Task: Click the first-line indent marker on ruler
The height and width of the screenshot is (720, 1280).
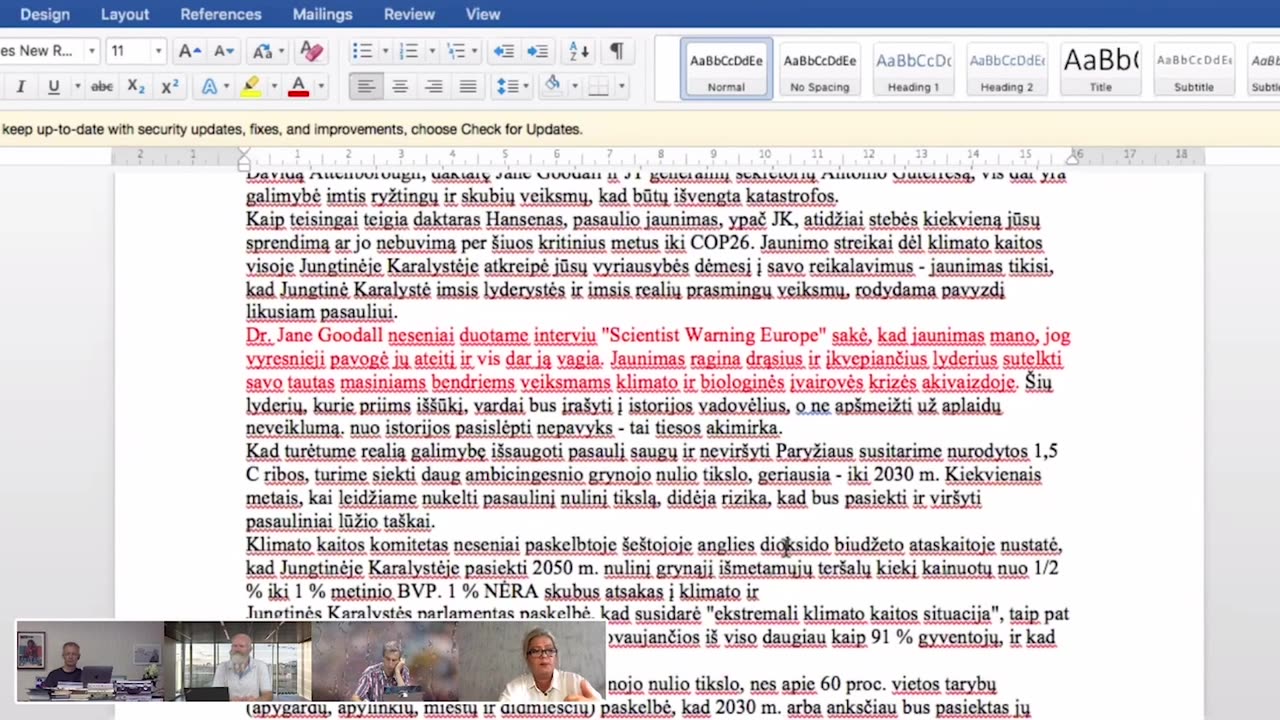Action: tap(244, 151)
